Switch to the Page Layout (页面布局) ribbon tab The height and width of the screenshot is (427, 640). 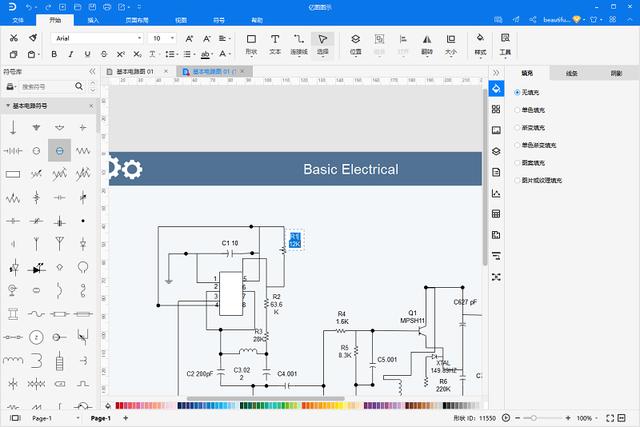137,20
